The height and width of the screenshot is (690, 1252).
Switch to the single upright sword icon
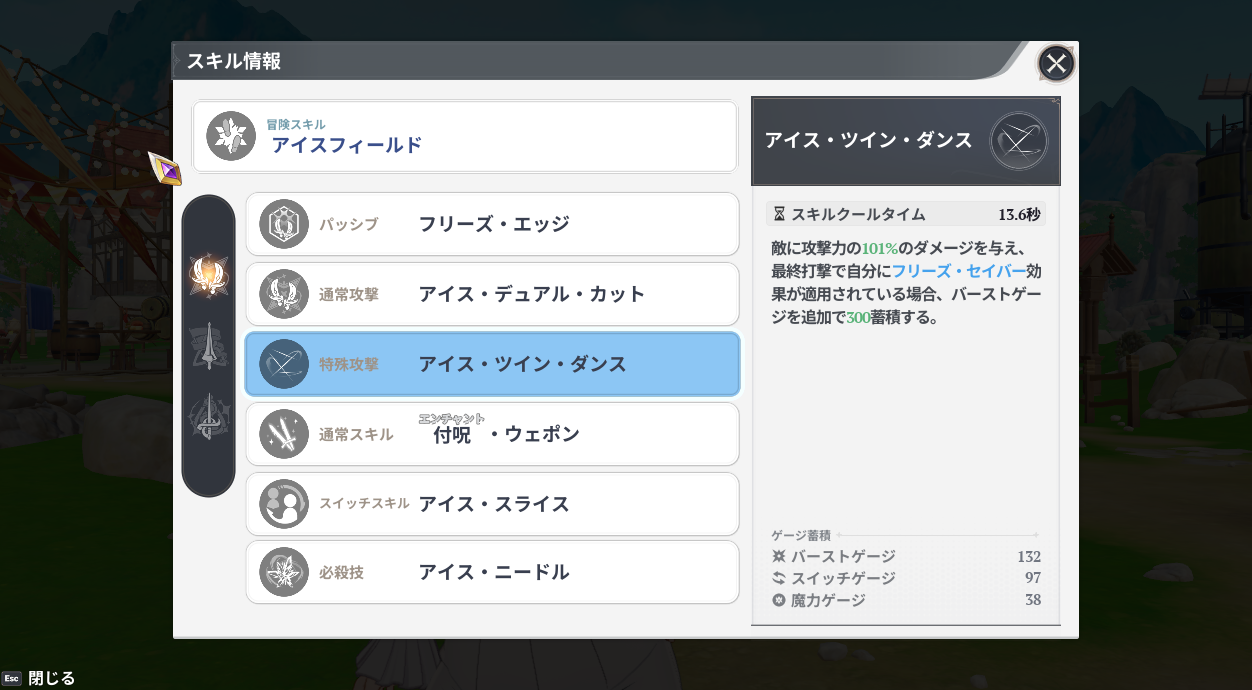(209, 346)
